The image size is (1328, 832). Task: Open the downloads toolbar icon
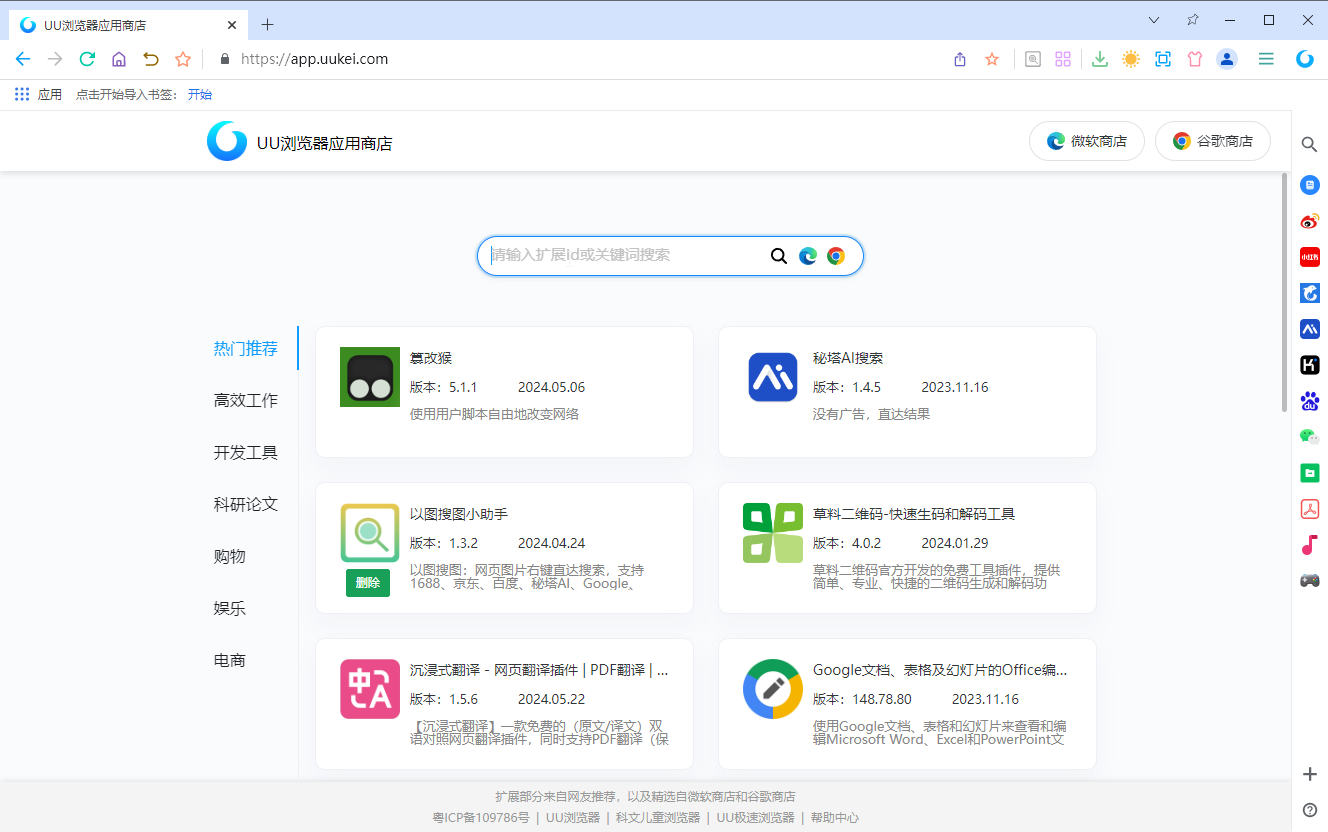[1100, 59]
